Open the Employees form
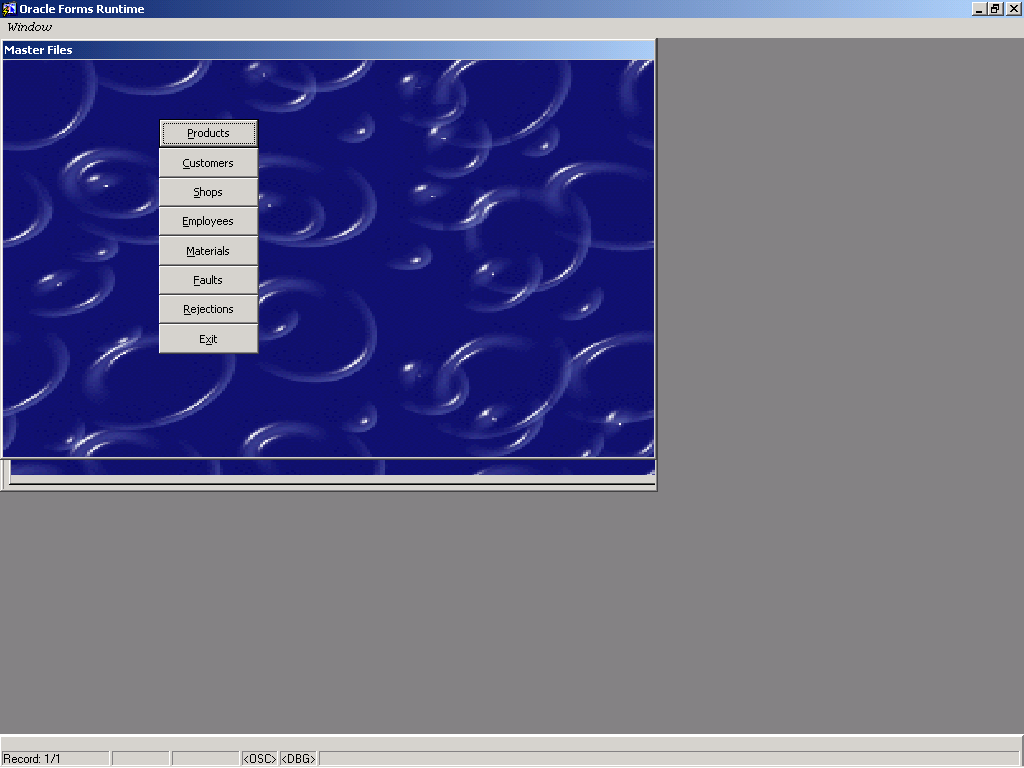This screenshot has width=1024, height=768. [208, 221]
